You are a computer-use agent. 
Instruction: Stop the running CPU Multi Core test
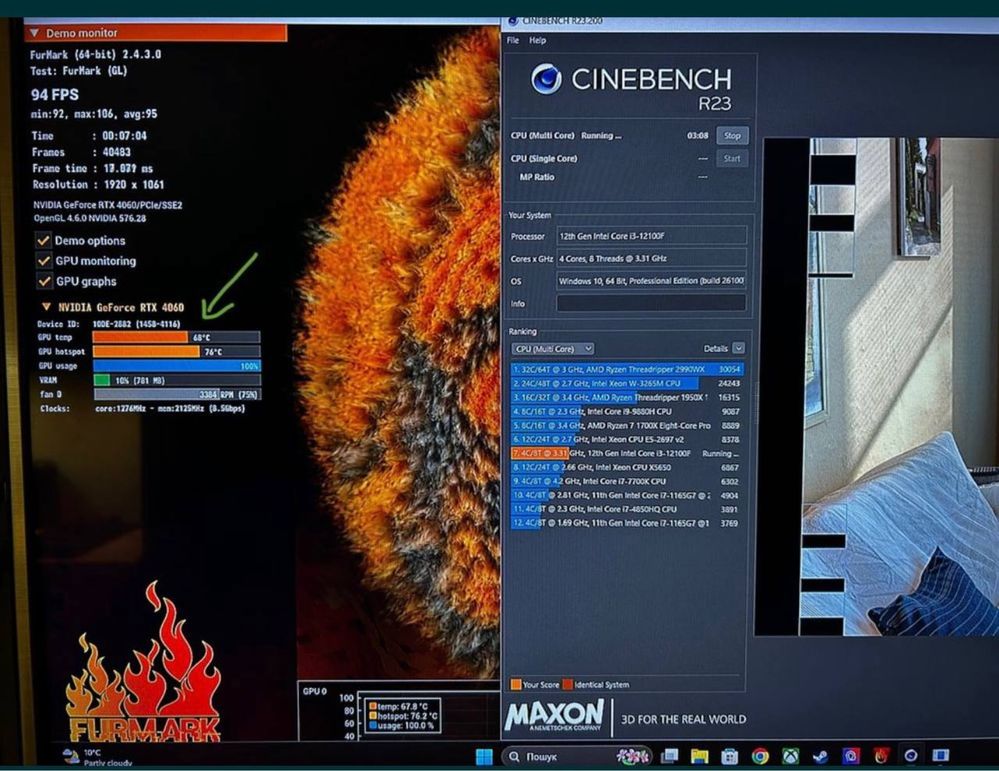point(732,136)
